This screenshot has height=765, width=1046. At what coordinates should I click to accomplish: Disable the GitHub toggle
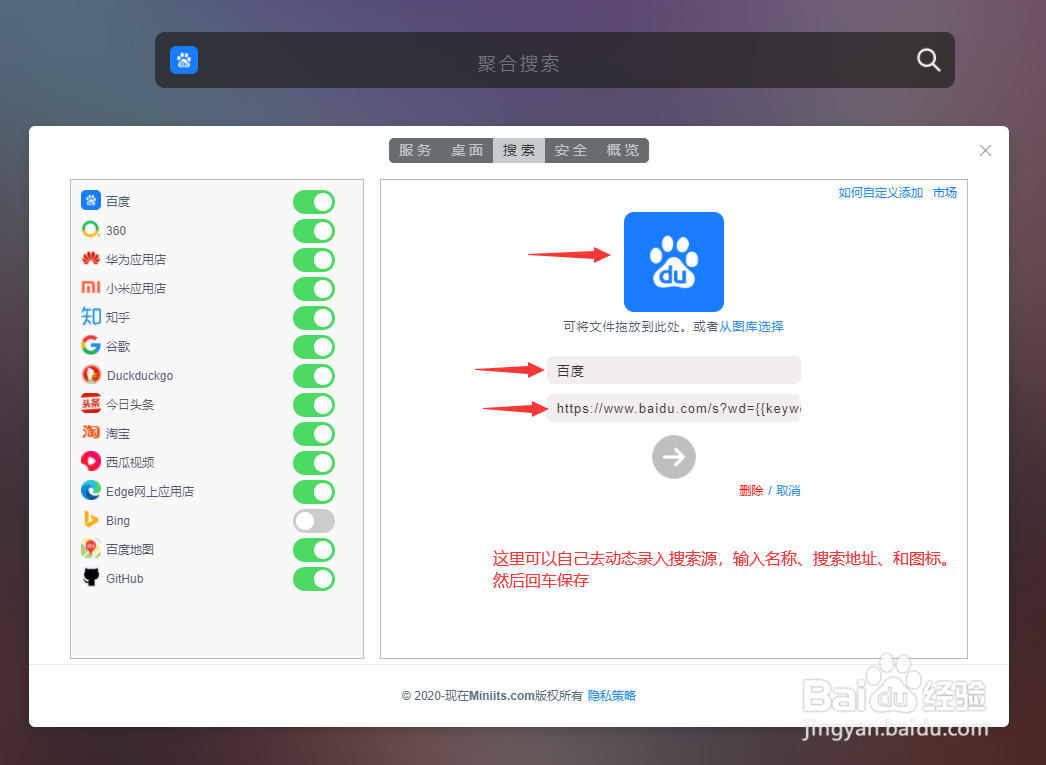pos(314,579)
